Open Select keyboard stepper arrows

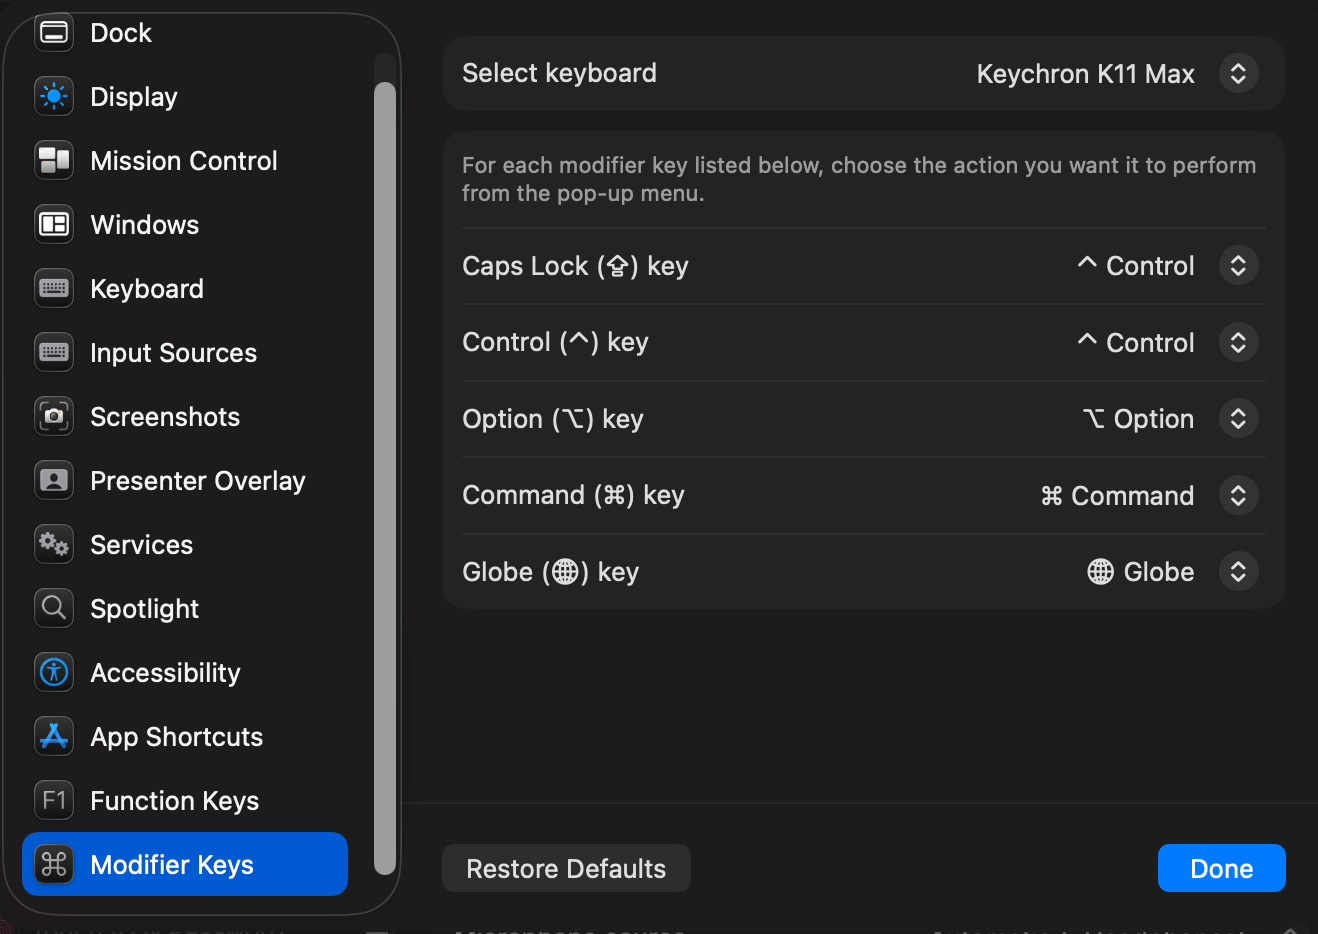(1238, 74)
